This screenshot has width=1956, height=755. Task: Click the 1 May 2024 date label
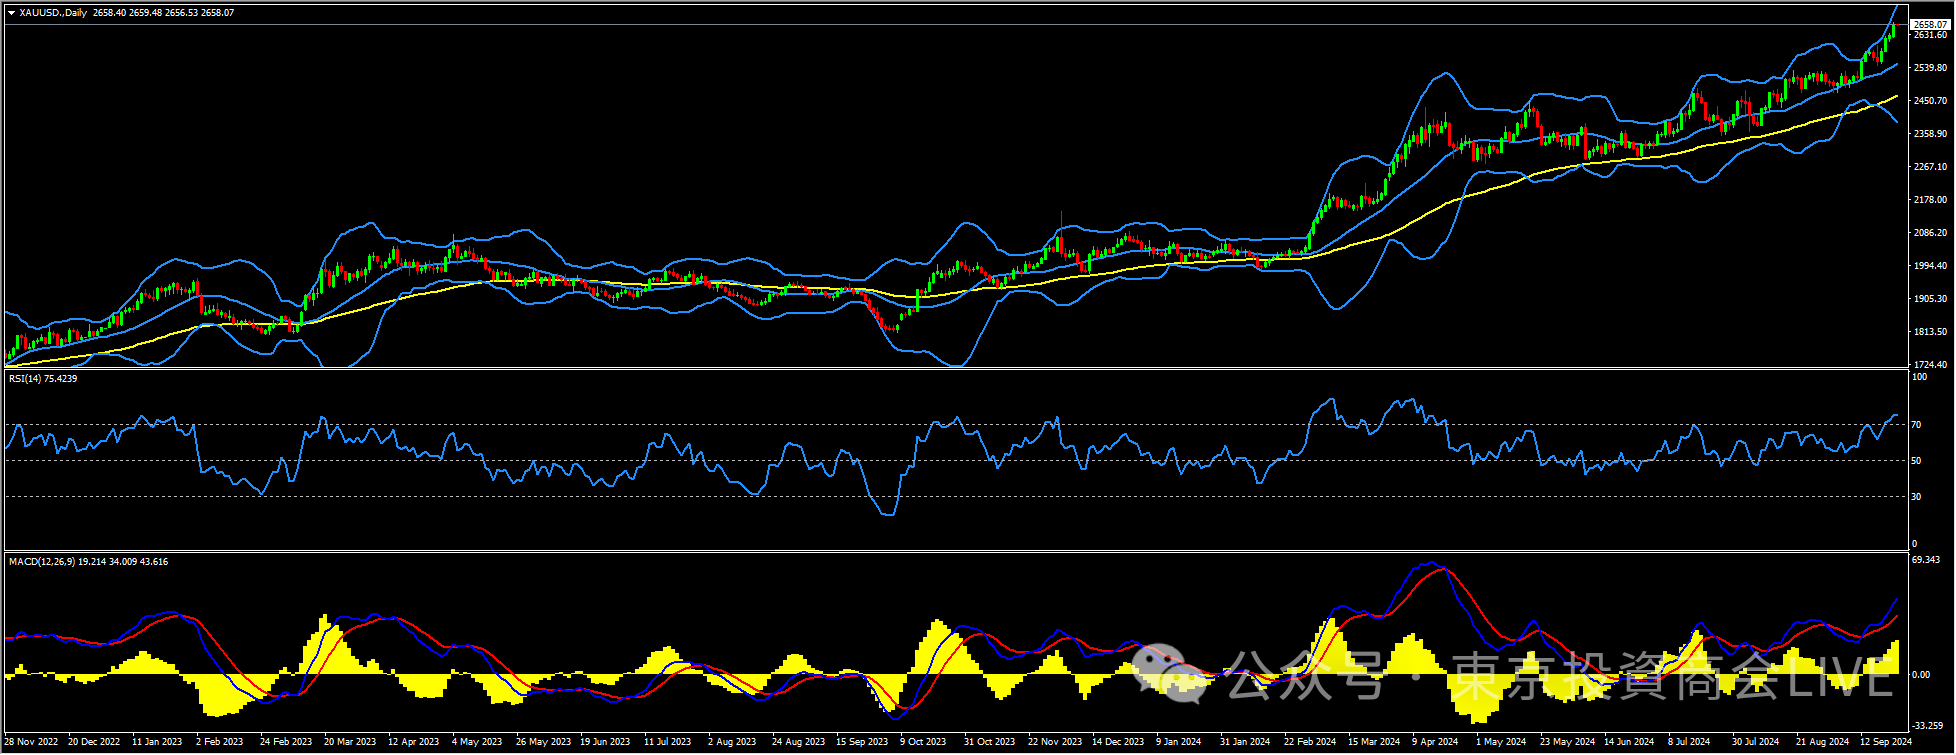(1501, 742)
